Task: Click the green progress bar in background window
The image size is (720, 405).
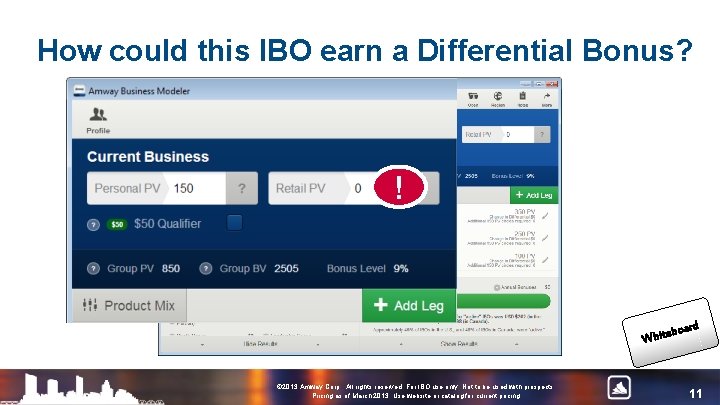Action: click(503, 301)
